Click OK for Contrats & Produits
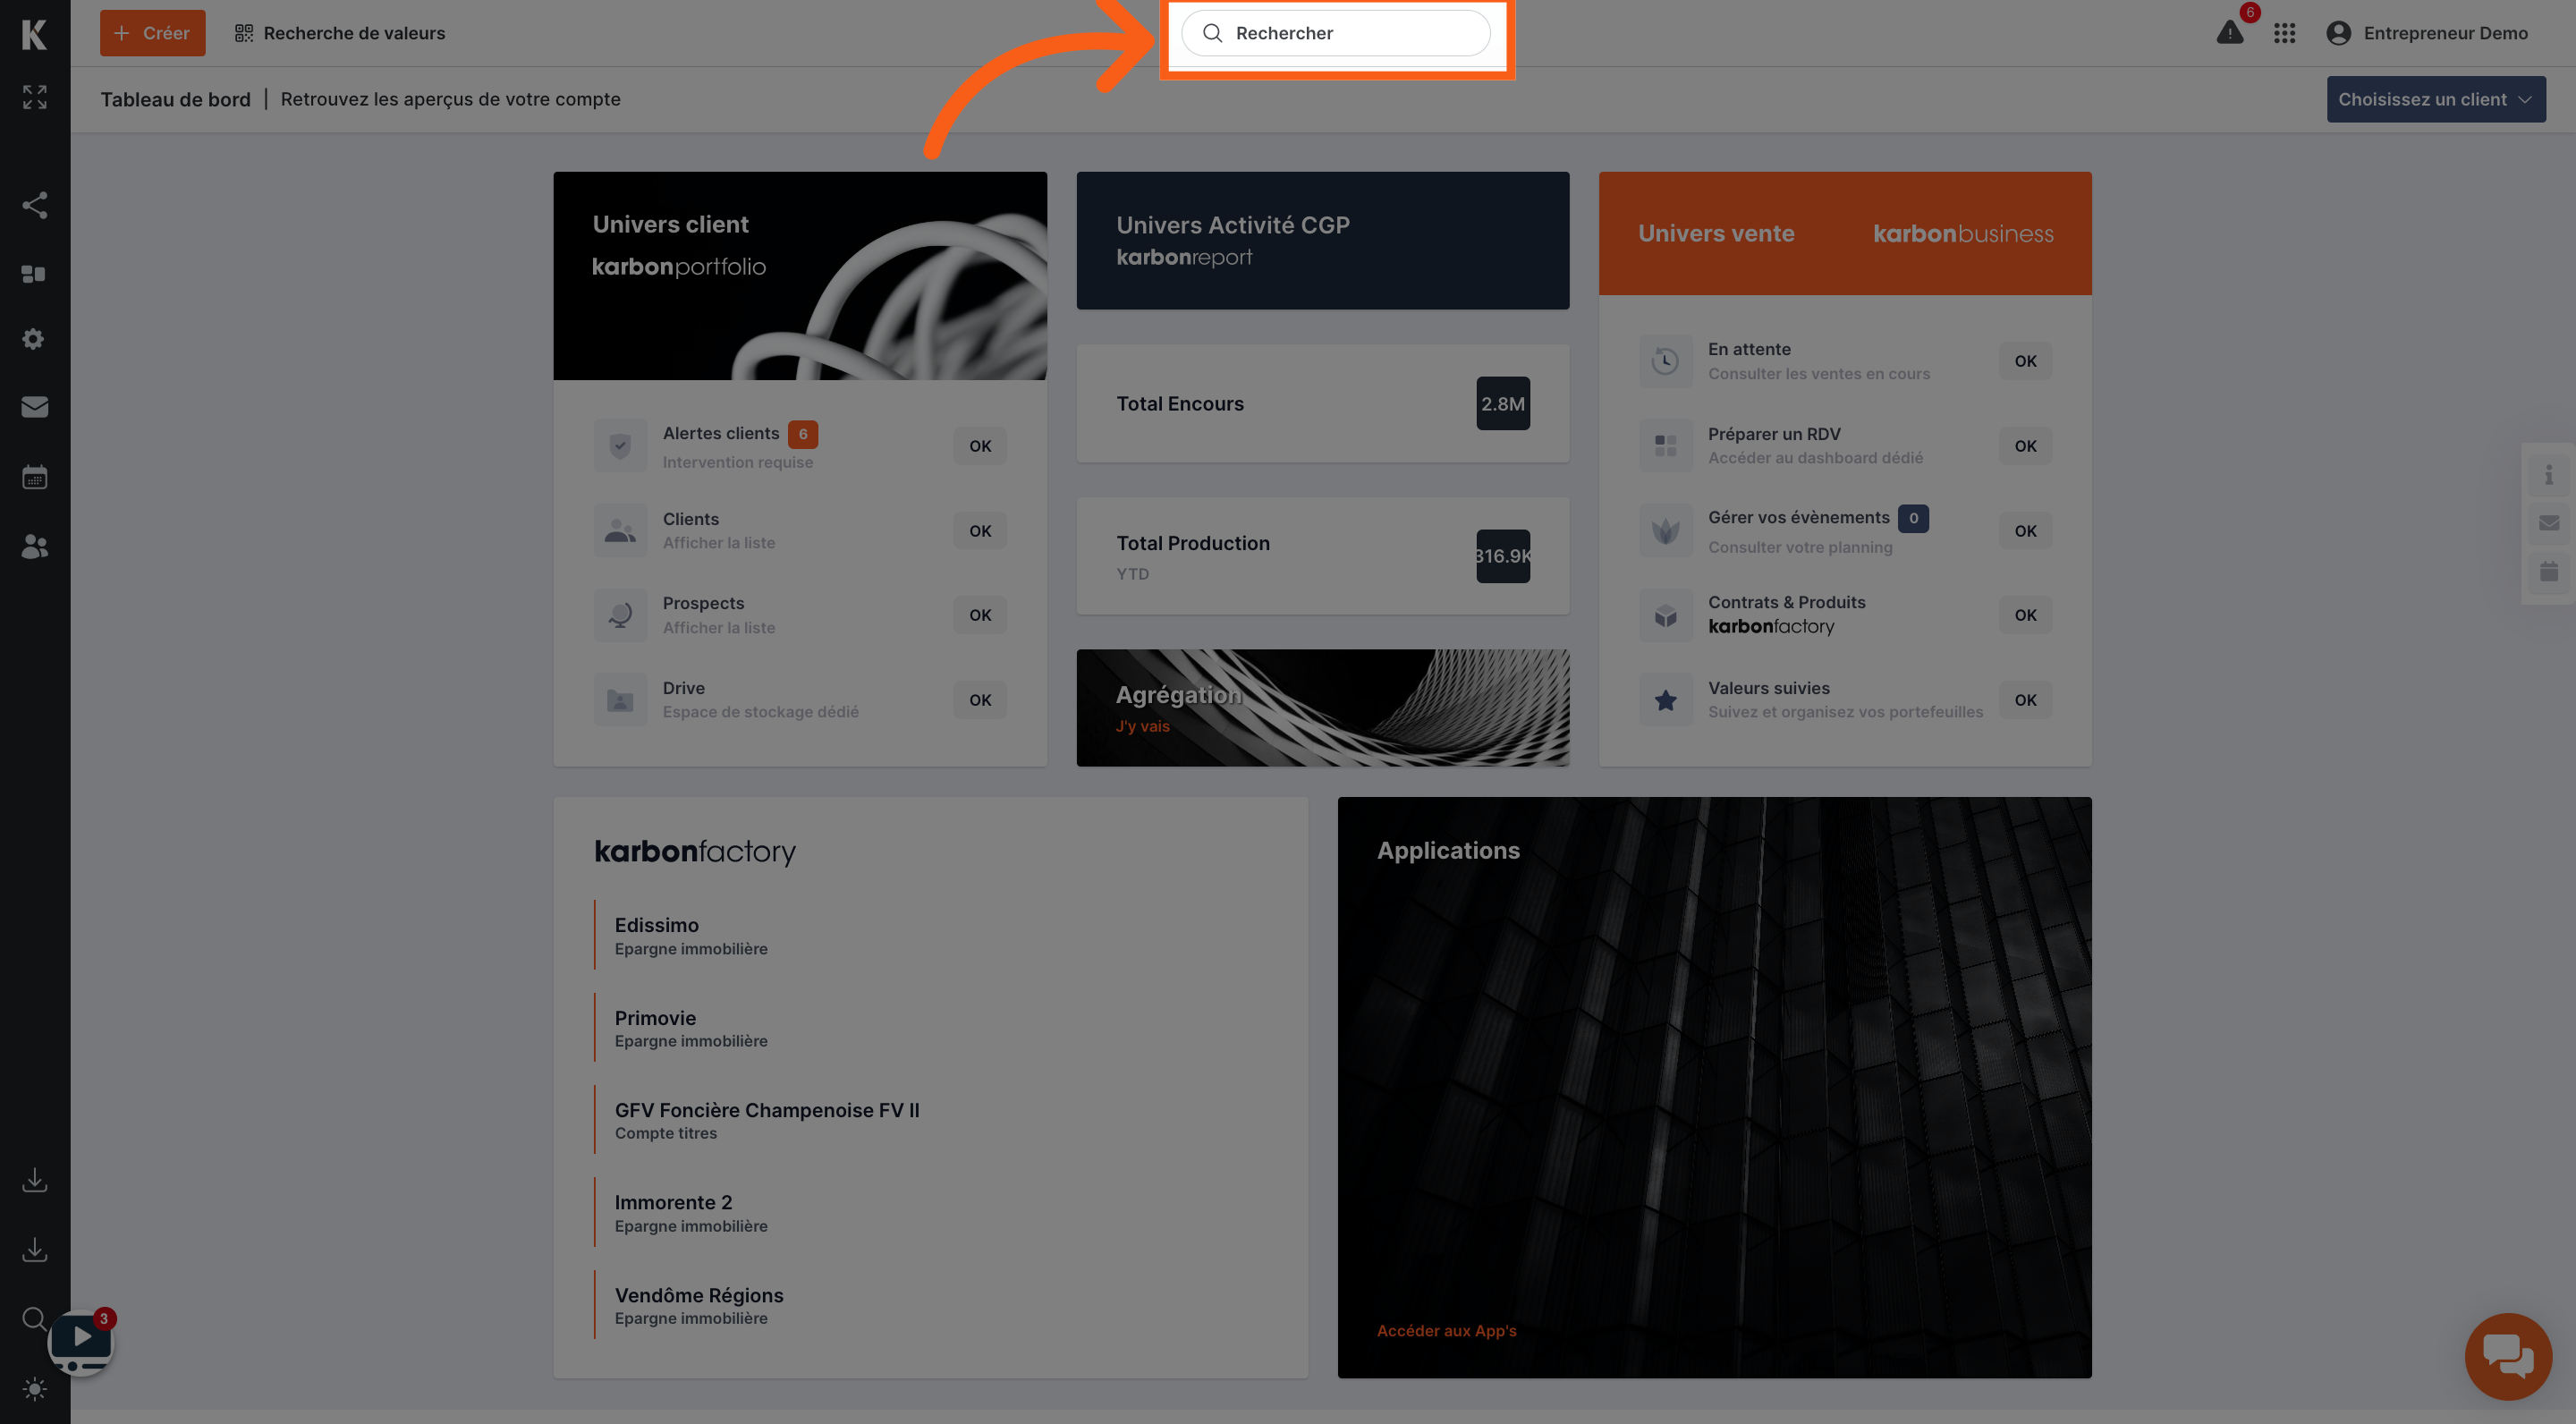This screenshot has width=2576, height=1424. pyautogui.click(x=2025, y=615)
